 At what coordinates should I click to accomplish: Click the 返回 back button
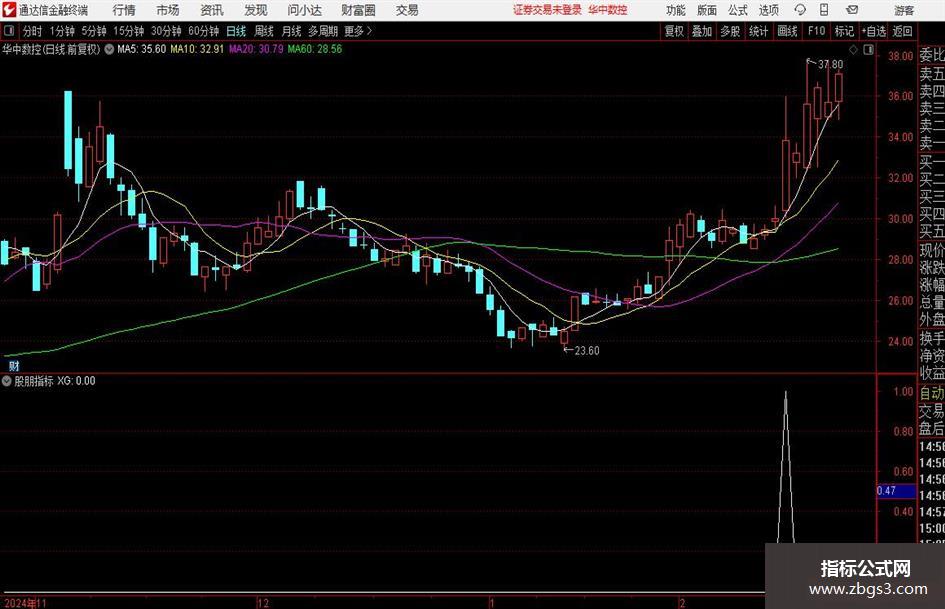(902, 31)
